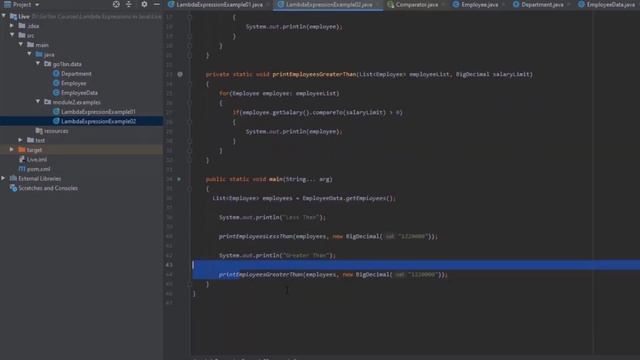640x360 pixels.
Task: Click the main method name
Action: (276, 179)
